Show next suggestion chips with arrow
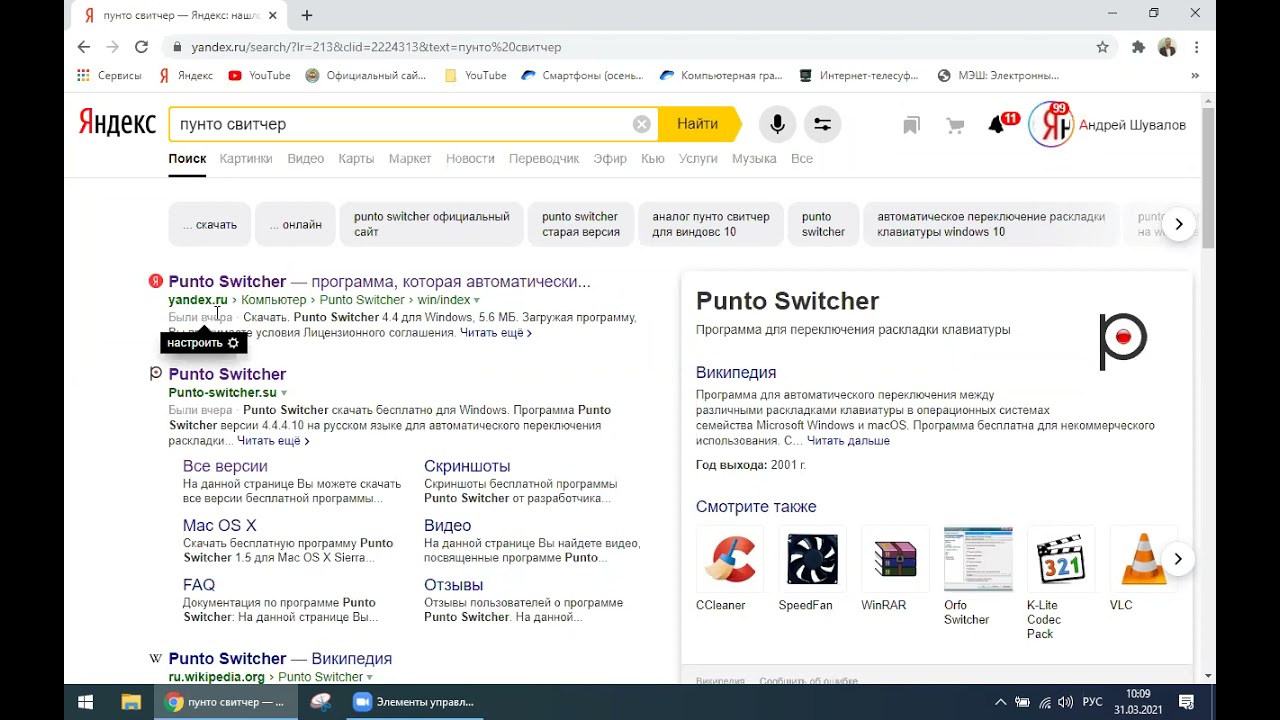1280x720 pixels. 1179,224
